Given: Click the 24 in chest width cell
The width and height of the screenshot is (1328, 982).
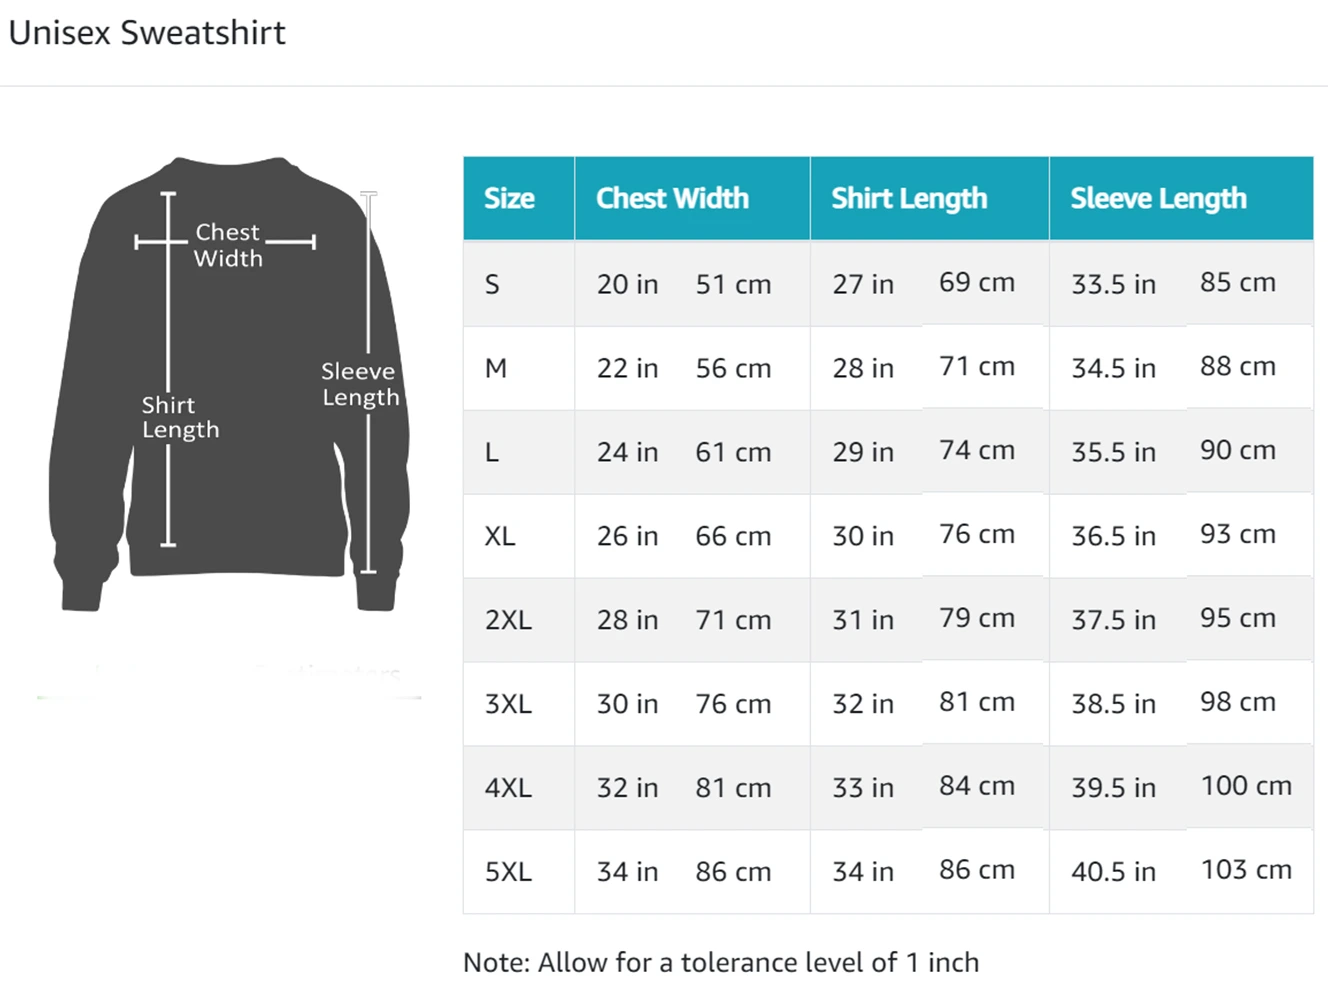Looking at the screenshot, I should pyautogui.click(x=628, y=452).
